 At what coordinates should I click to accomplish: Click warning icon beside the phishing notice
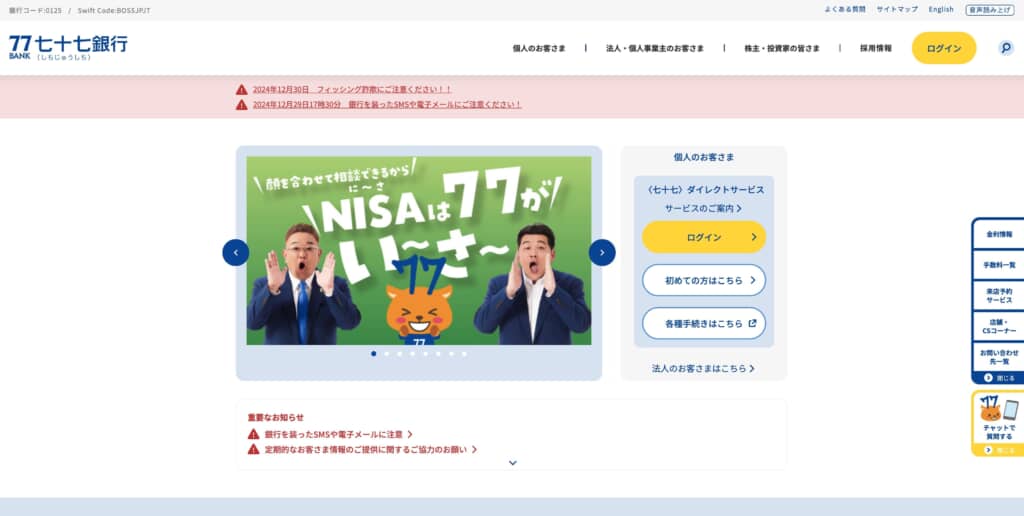(242, 89)
